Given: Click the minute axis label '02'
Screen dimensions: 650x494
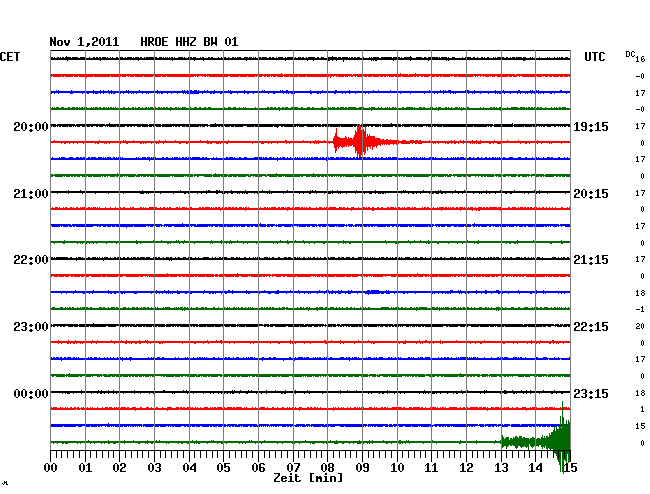Looking at the screenshot, I should (119, 467).
